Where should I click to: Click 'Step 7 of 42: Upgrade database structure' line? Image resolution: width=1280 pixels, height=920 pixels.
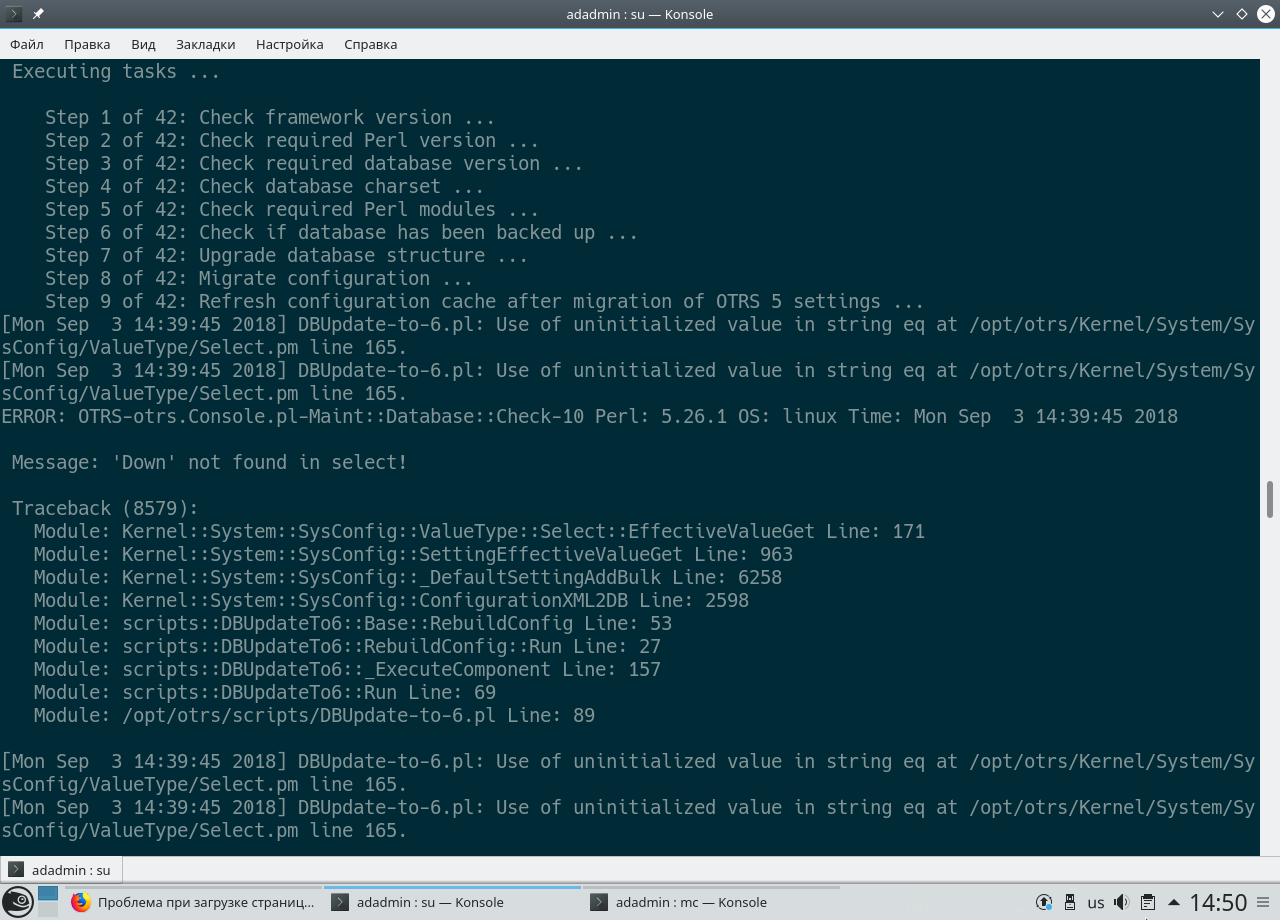tap(287, 255)
